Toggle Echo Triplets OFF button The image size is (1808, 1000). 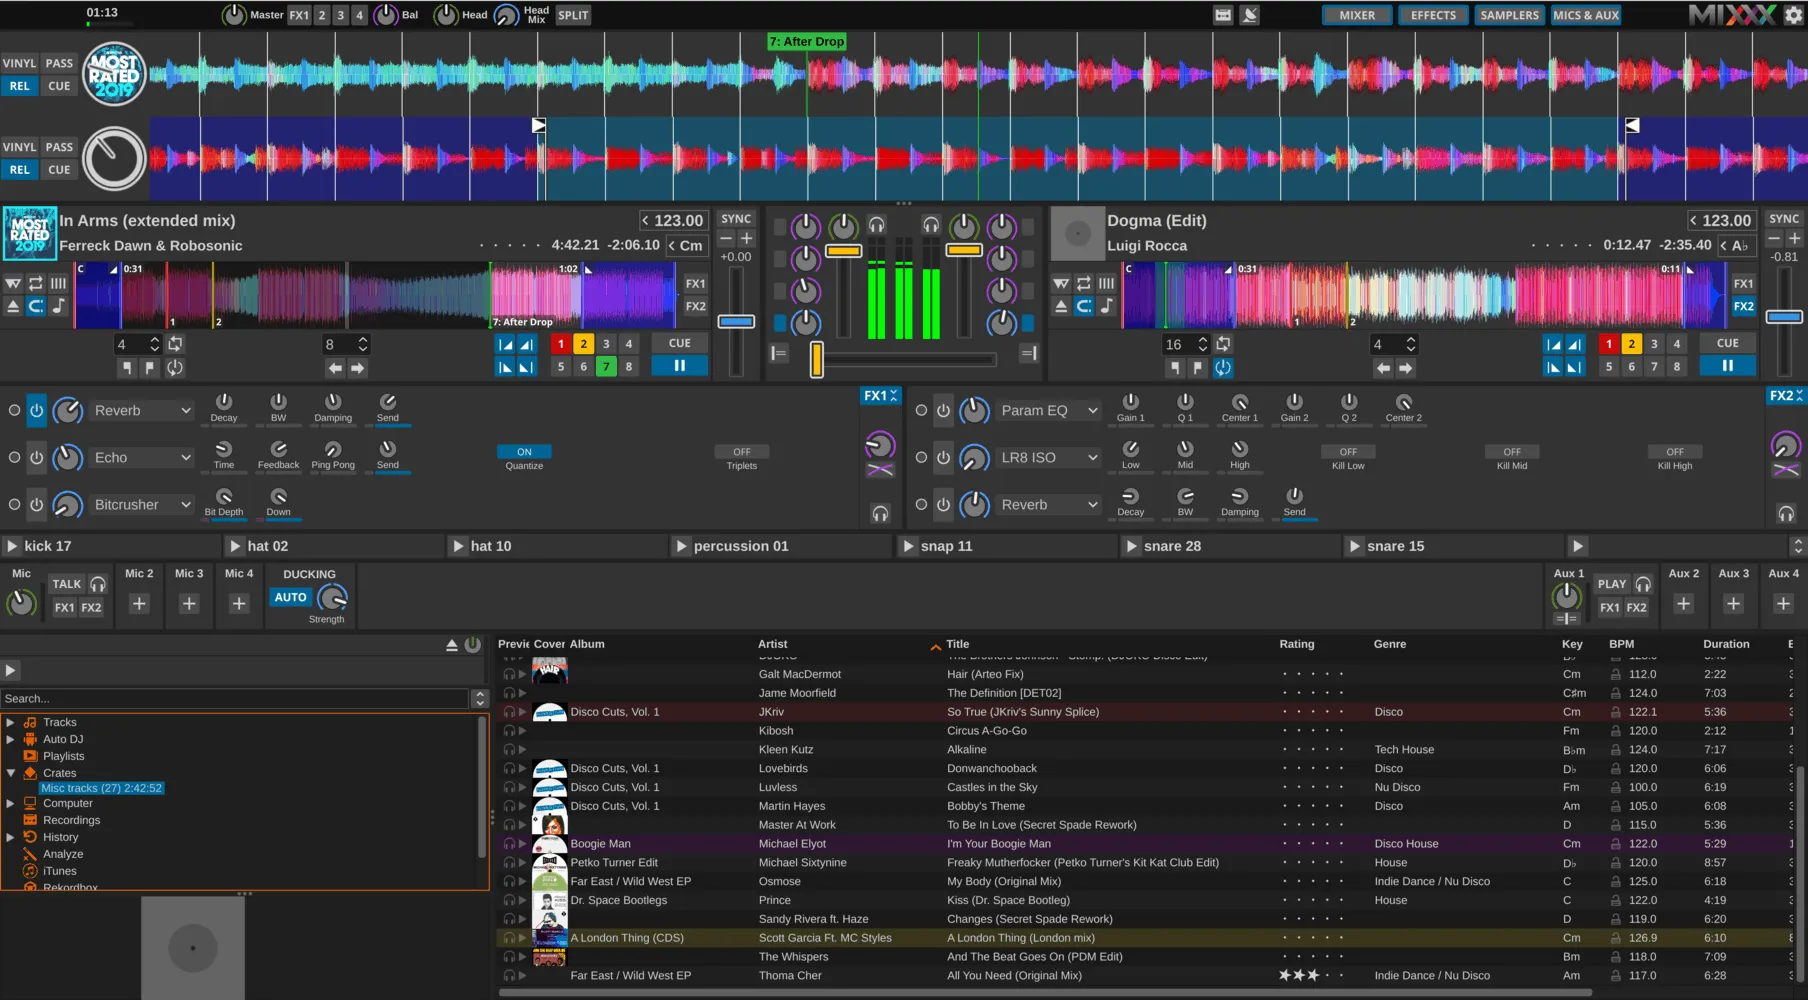[742, 452]
